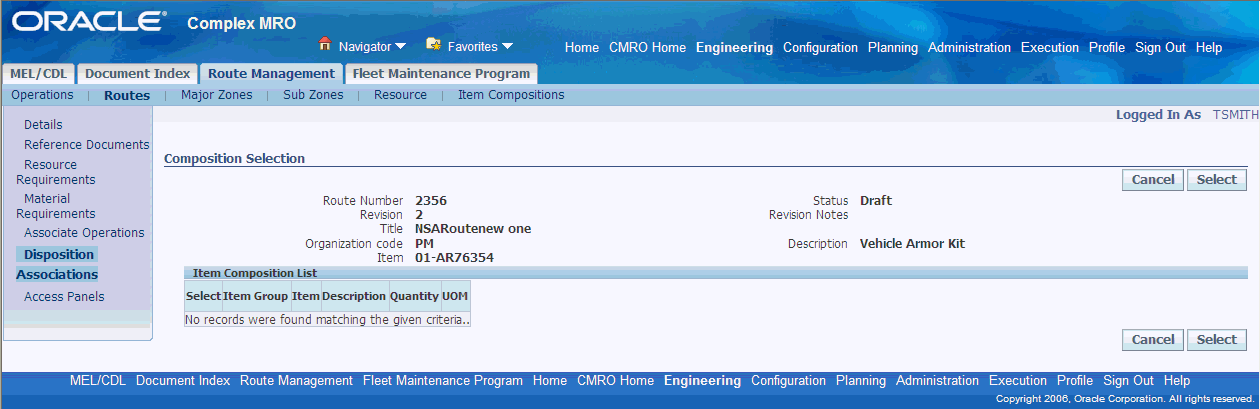Click footer Profile link
The width and height of the screenshot is (1260, 409).
click(1075, 381)
